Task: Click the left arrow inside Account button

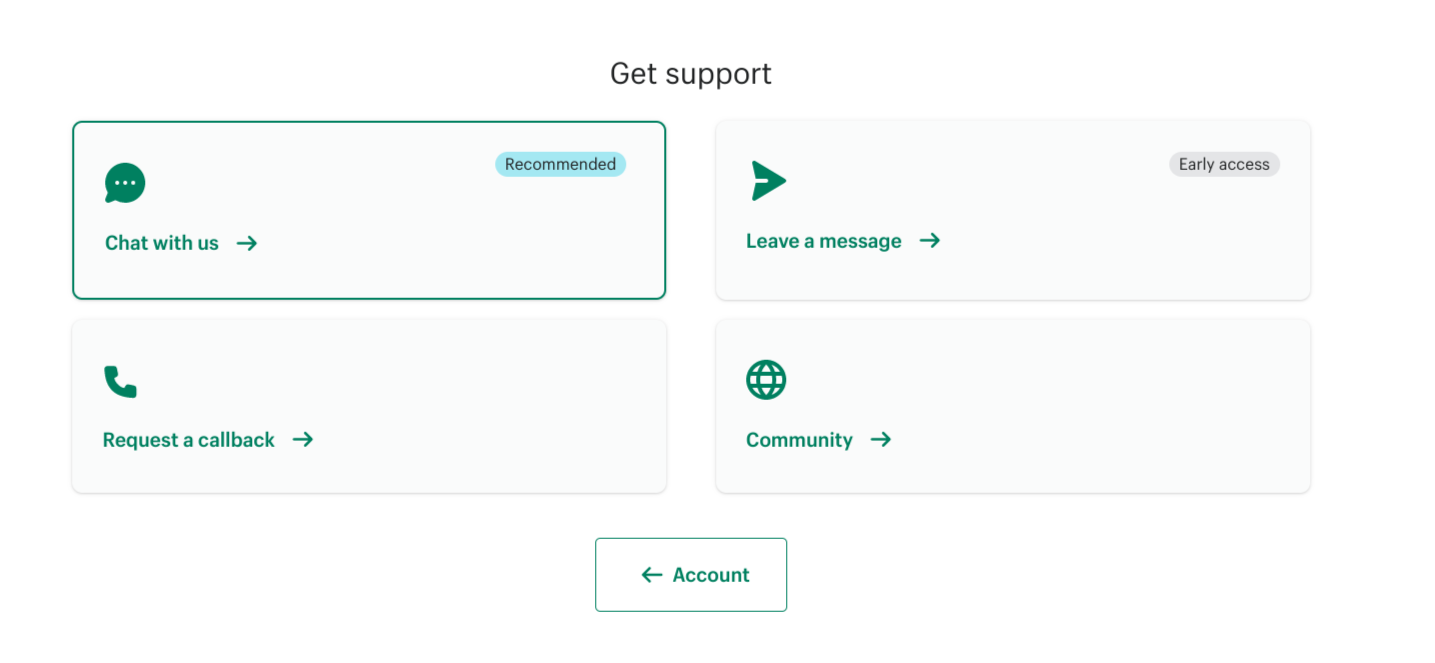Action: tap(652, 575)
